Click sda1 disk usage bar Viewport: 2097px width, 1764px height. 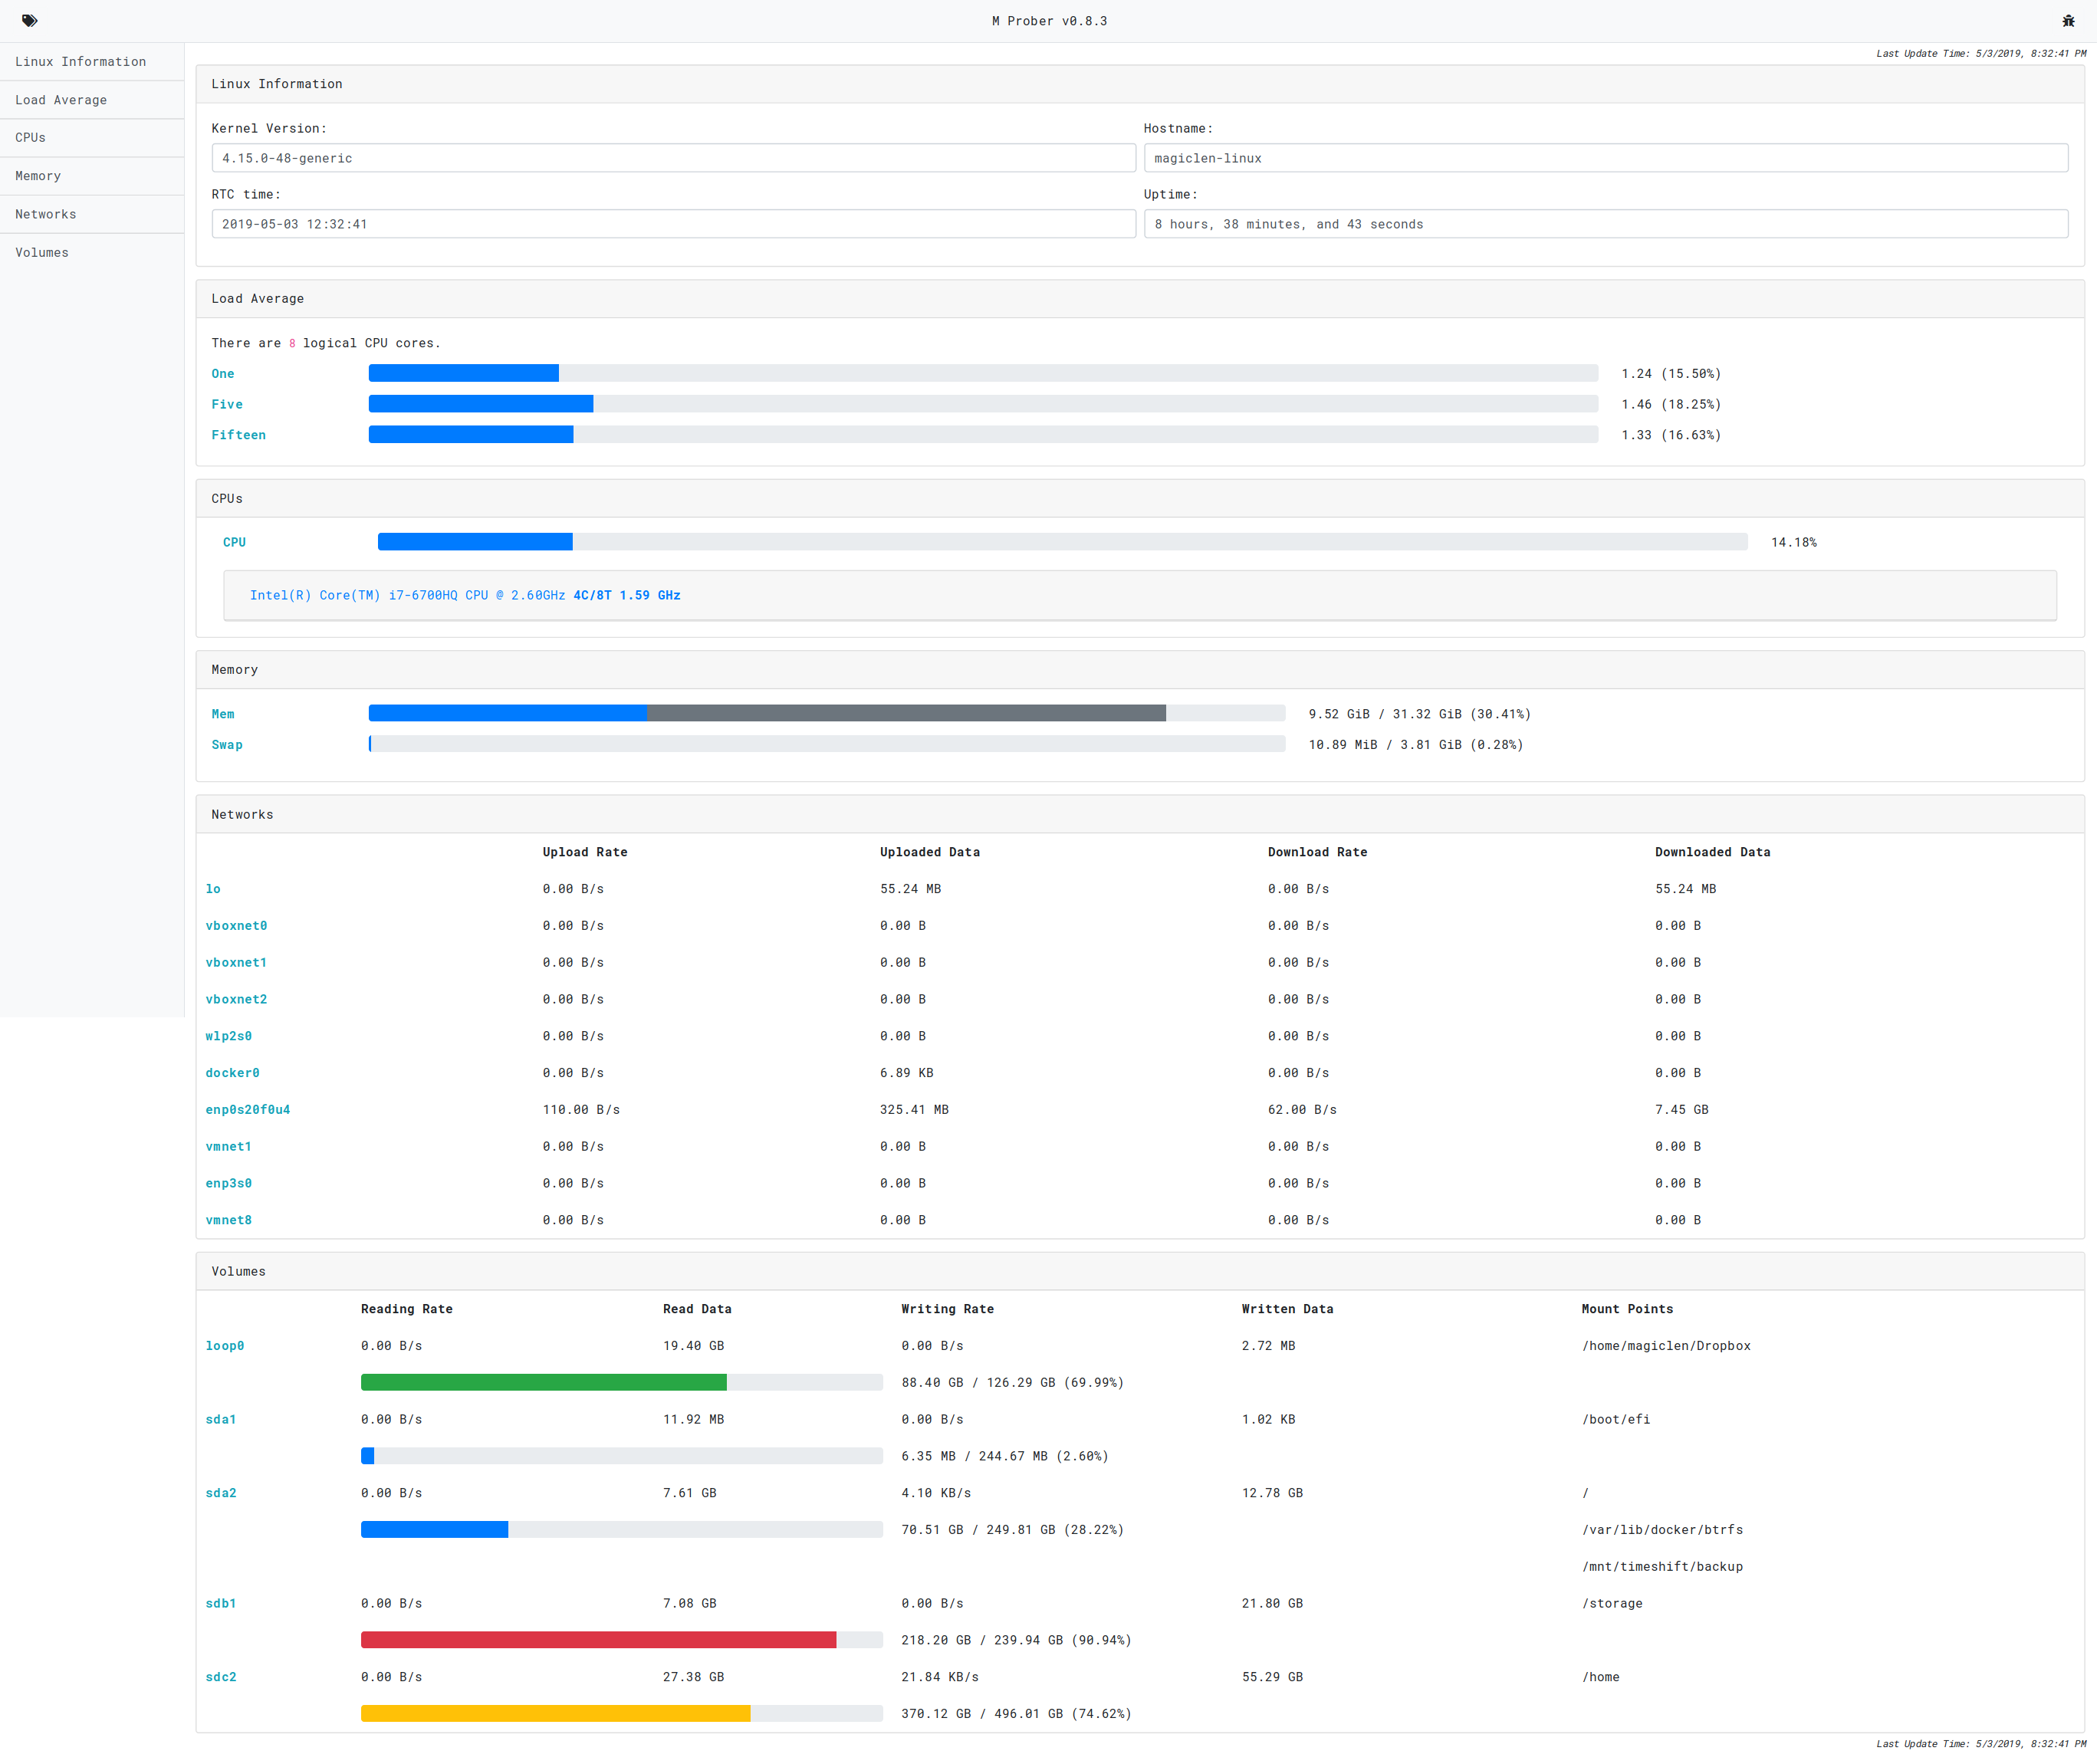[622, 1456]
